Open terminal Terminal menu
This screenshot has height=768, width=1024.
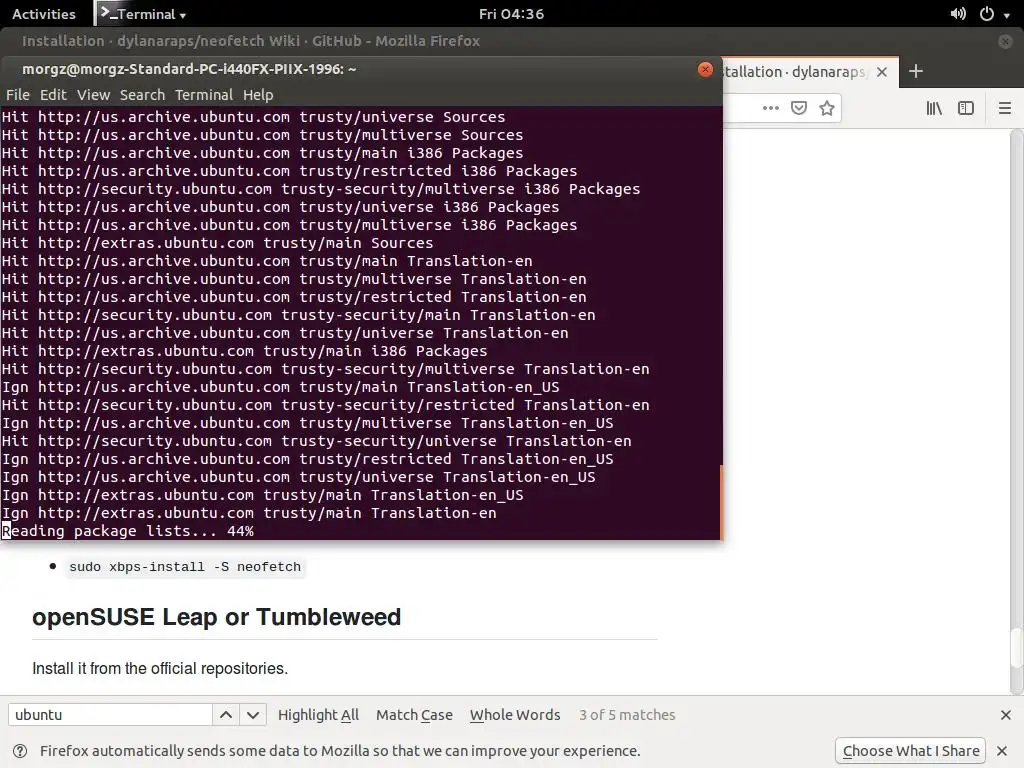pyautogui.click(x=204, y=95)
